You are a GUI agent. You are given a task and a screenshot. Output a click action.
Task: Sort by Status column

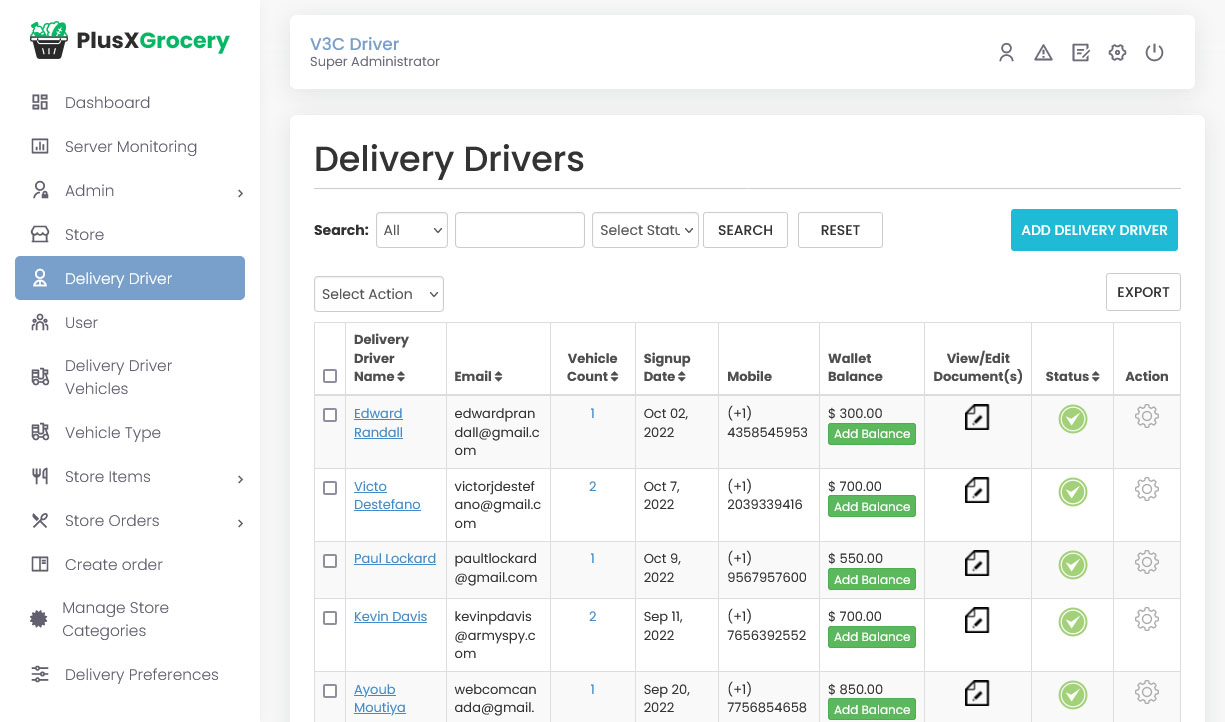[x=1073, y=377]
